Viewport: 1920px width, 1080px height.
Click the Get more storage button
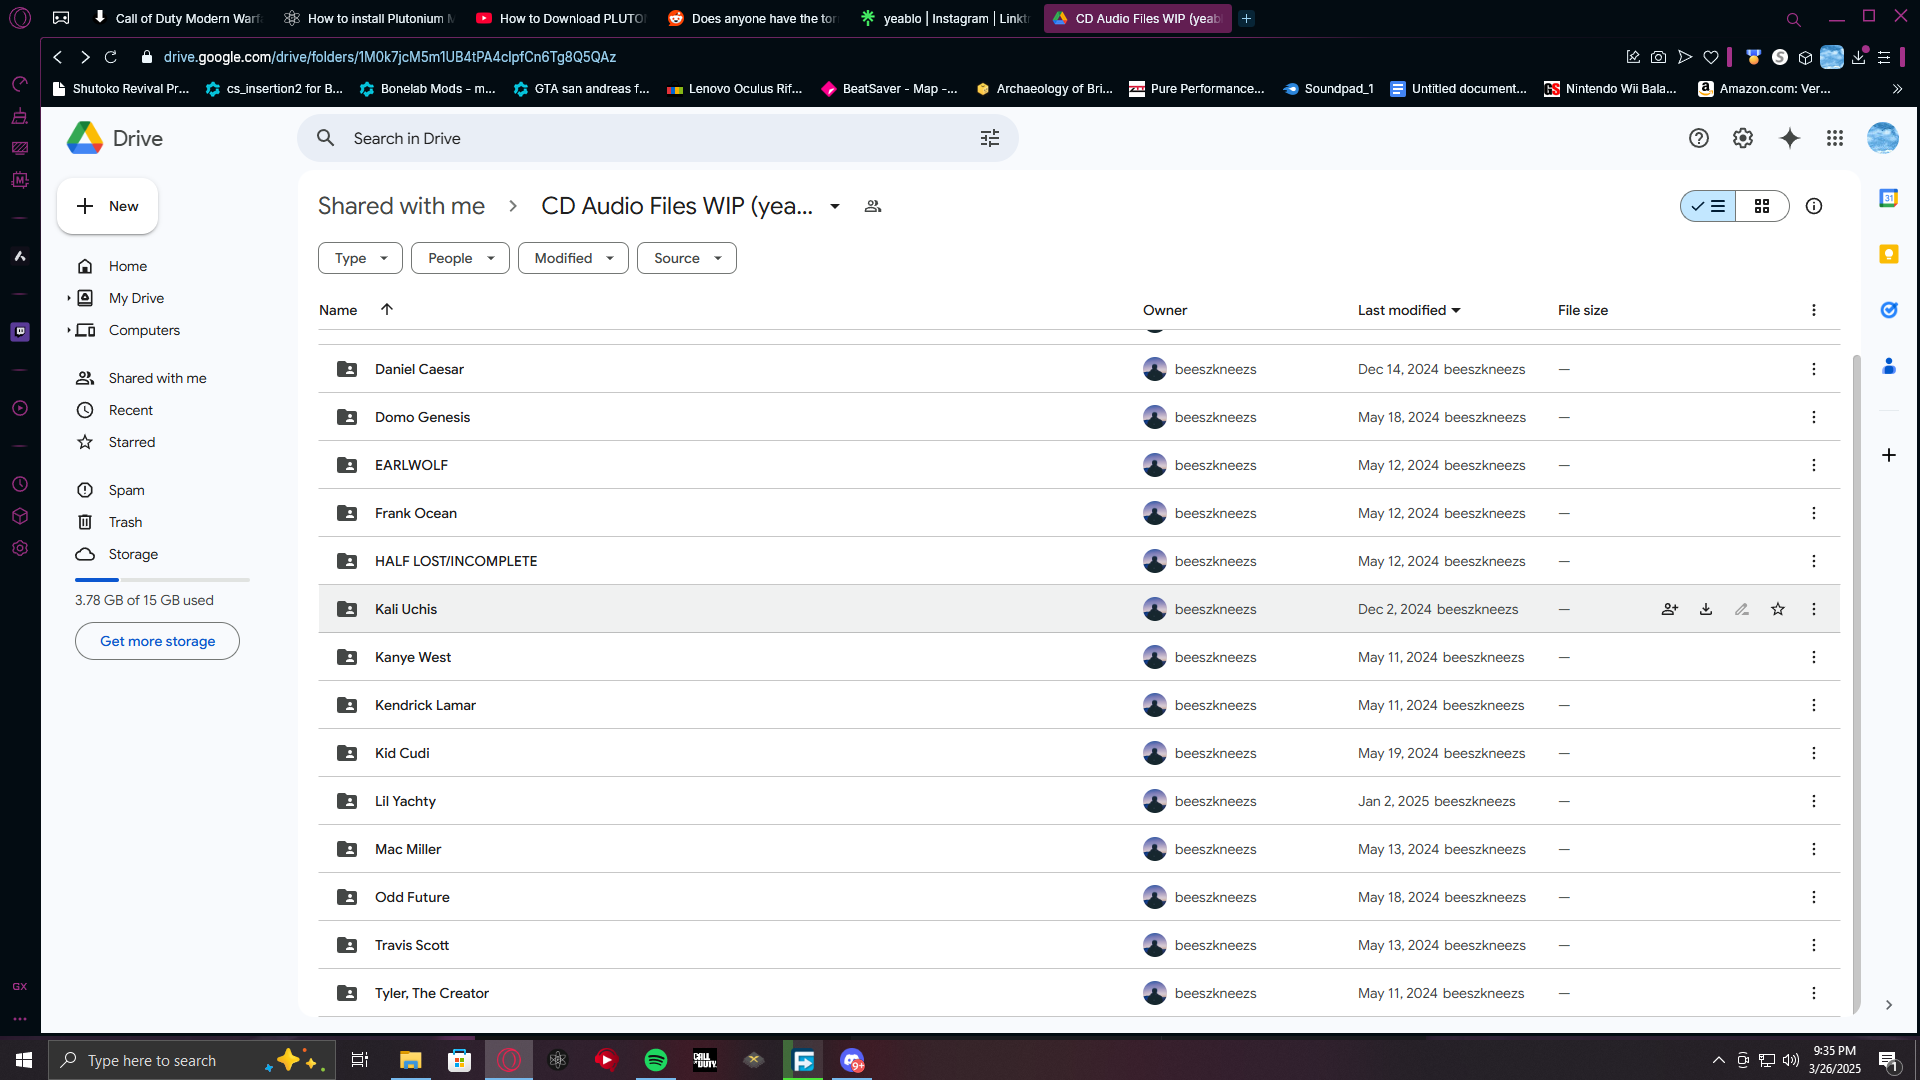pos(157,641)
